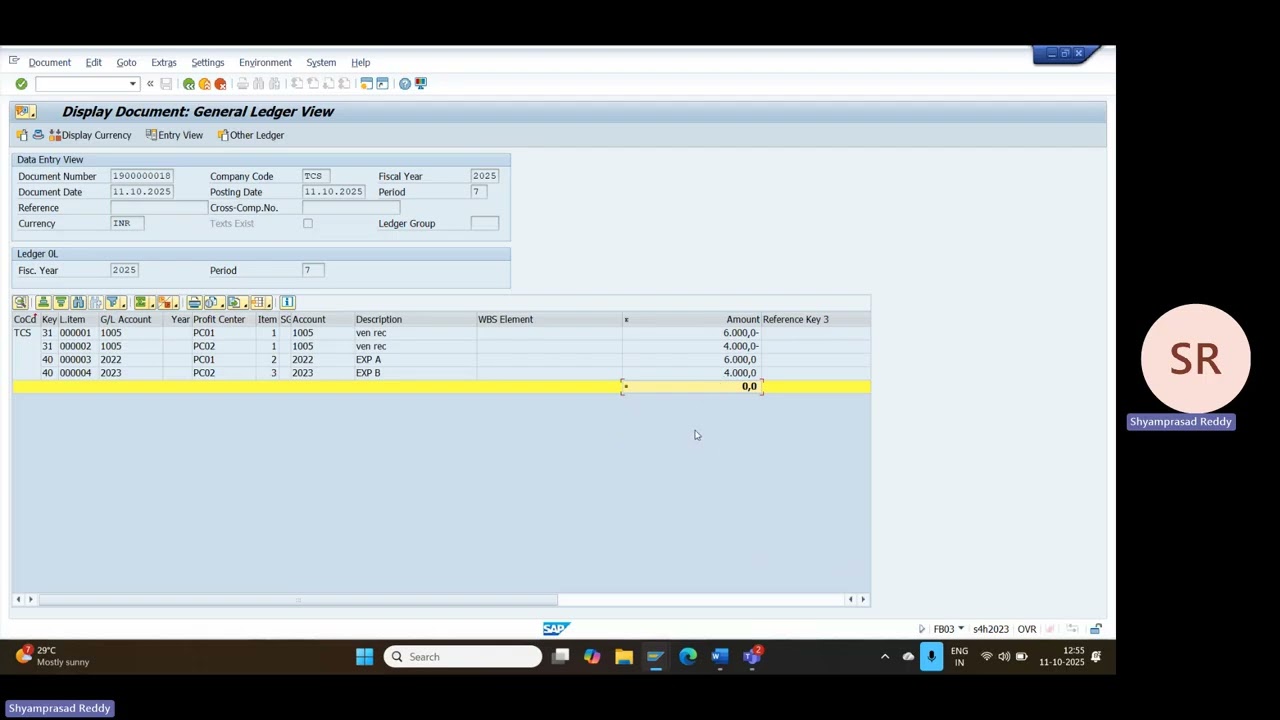The height and width of the screenshot is (720, 1280).
Task: Click the Description column header
Action: [x=414, y=319]
